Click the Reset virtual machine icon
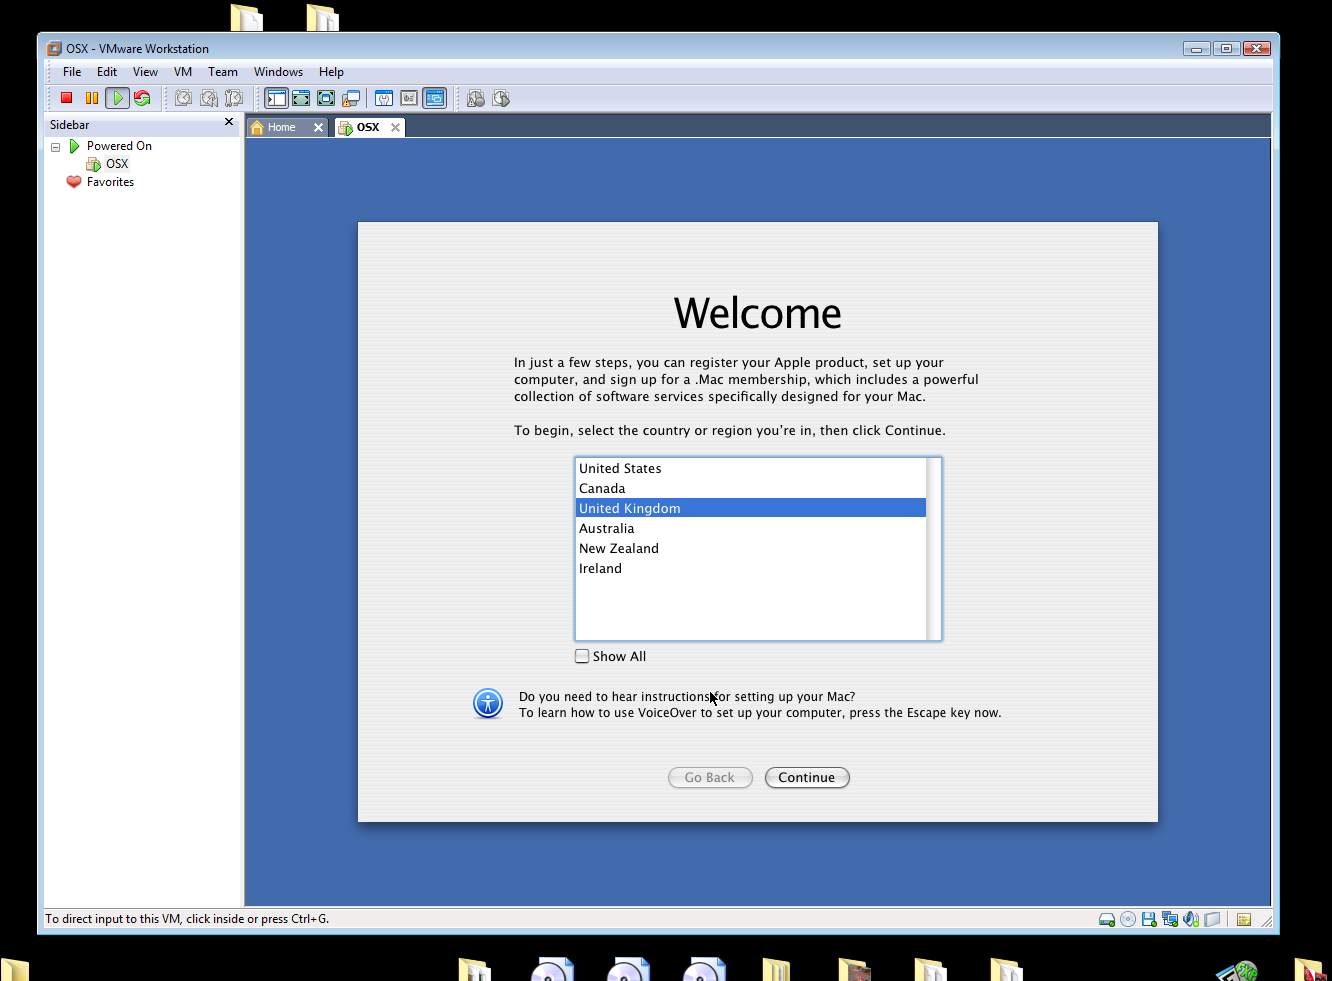This screenshot has height=981, width=1332. tap(142, 98)
